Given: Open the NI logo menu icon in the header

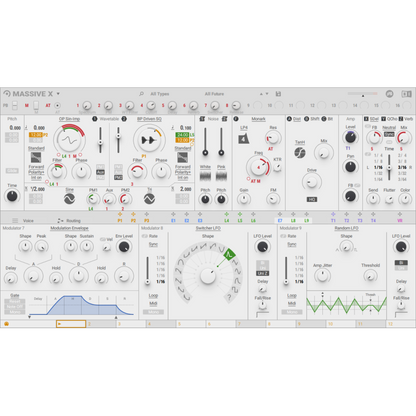Looking at the screenshot, I should (x=389, y=94).
